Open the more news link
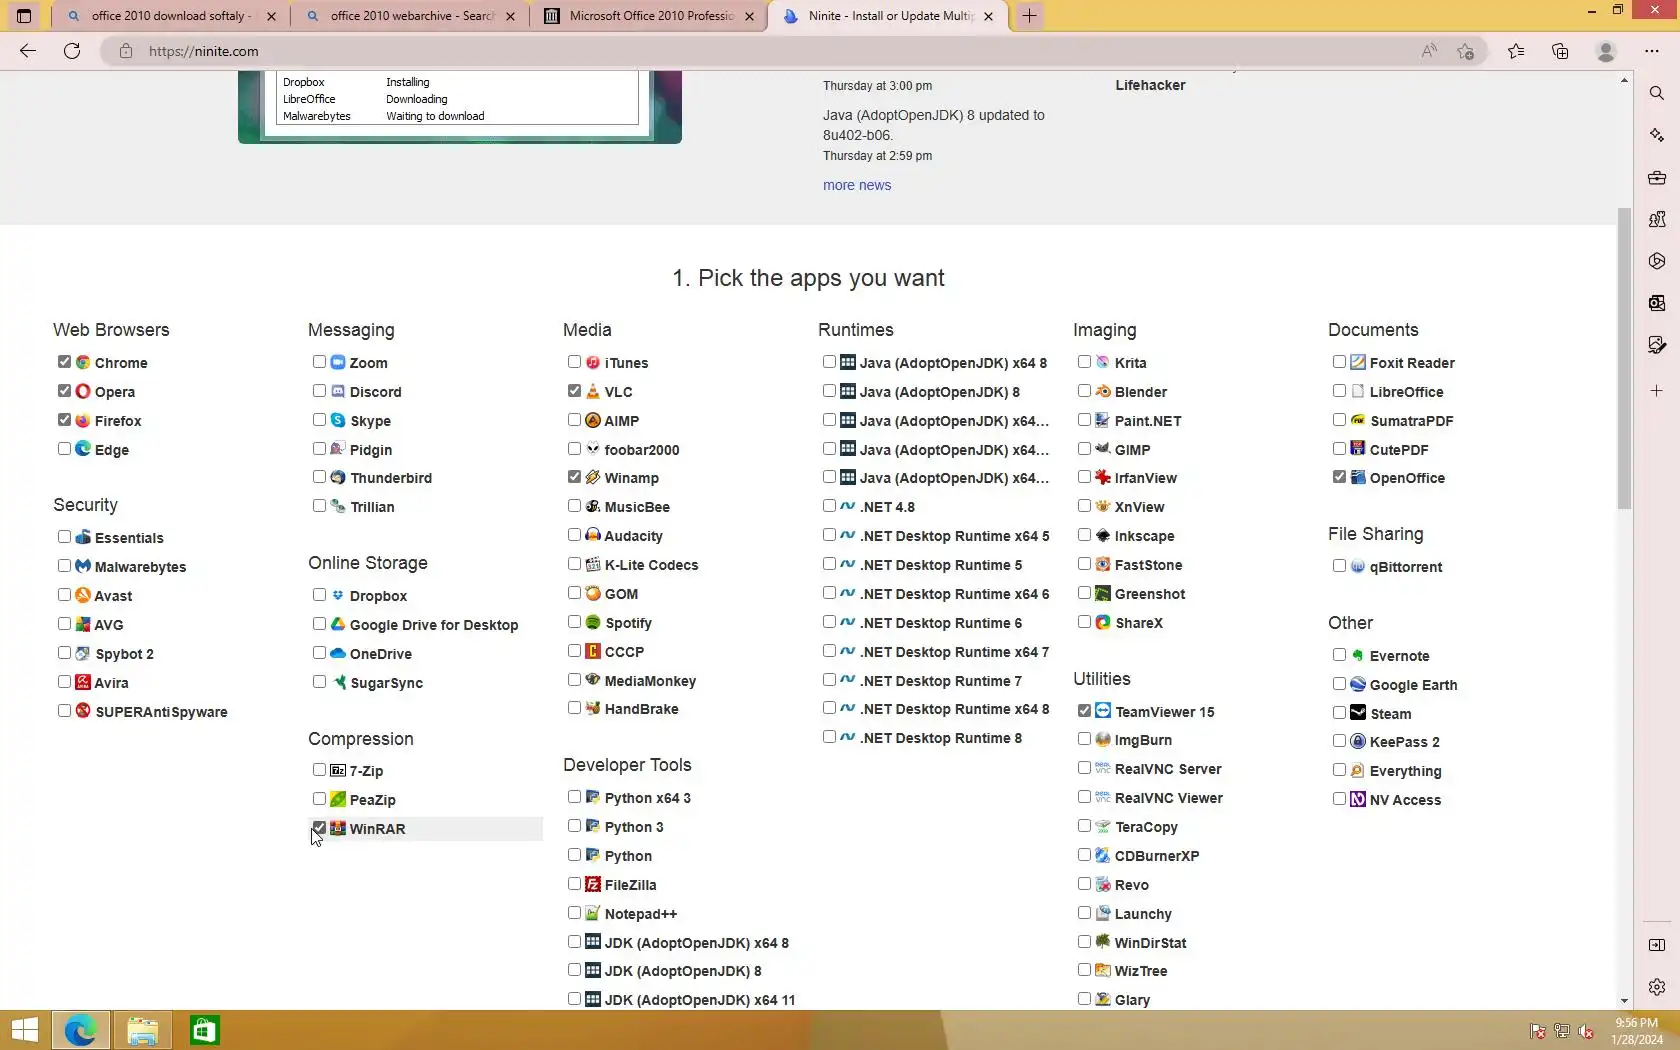 pos(857,185)
